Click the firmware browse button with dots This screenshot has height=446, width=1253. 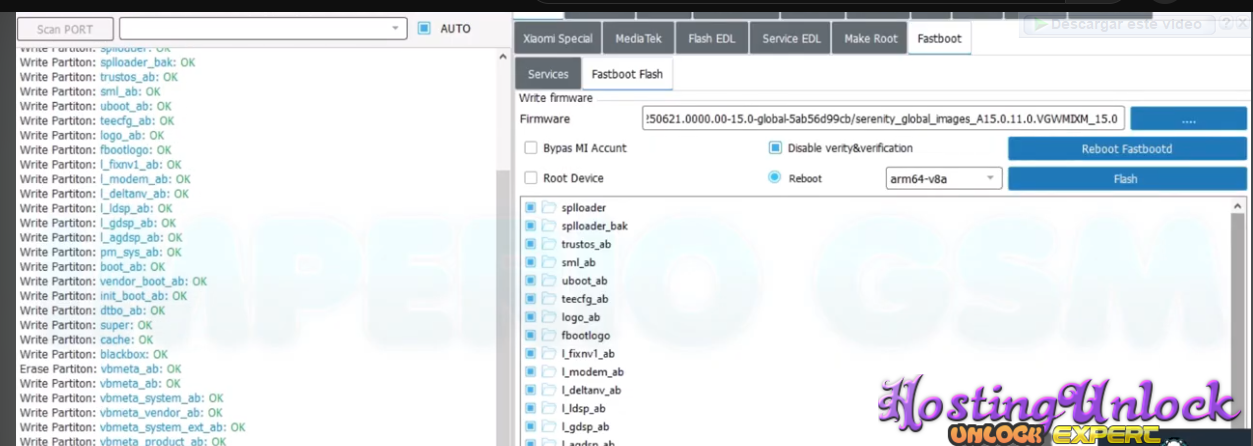tap(1188, 119)
